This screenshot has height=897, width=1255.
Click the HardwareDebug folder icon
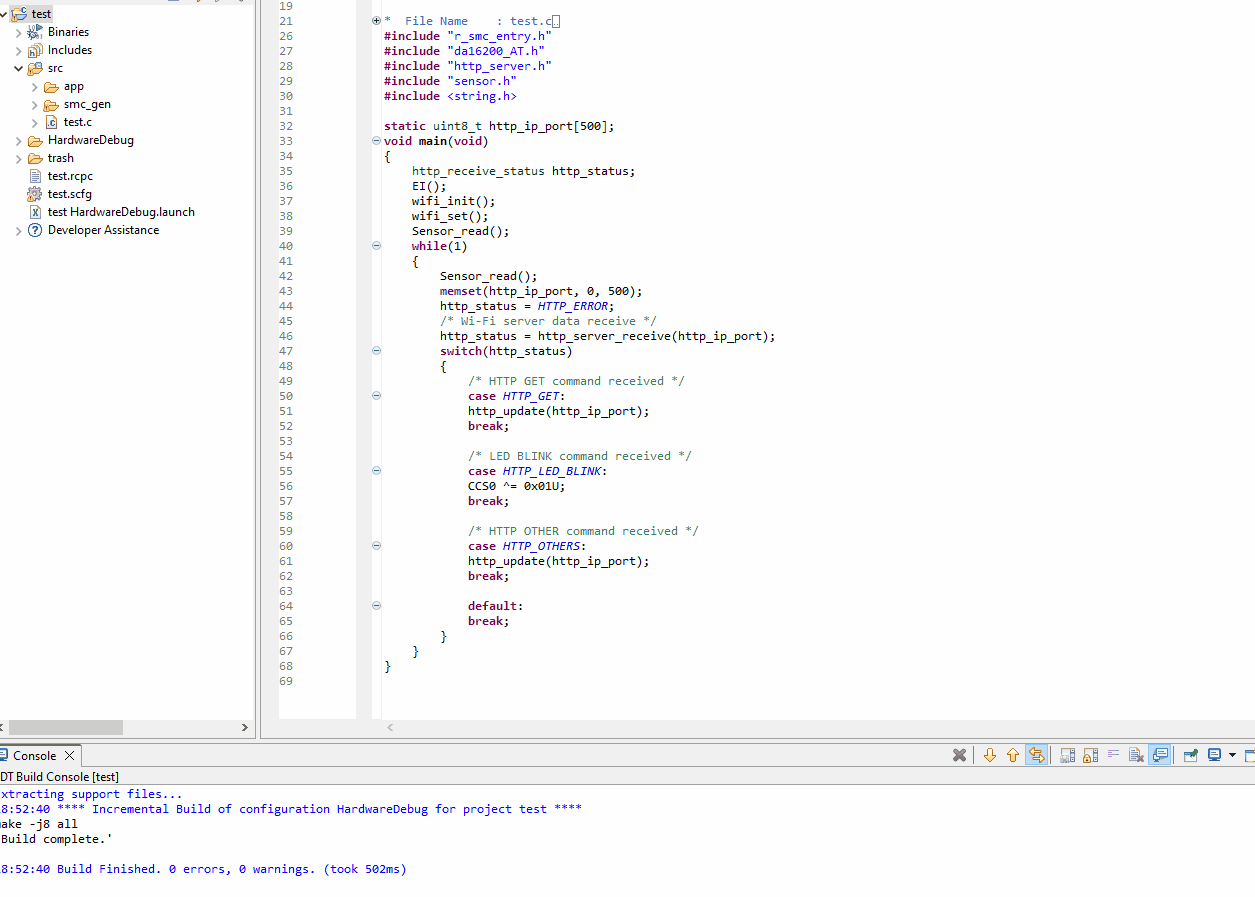tap(35, 140)
